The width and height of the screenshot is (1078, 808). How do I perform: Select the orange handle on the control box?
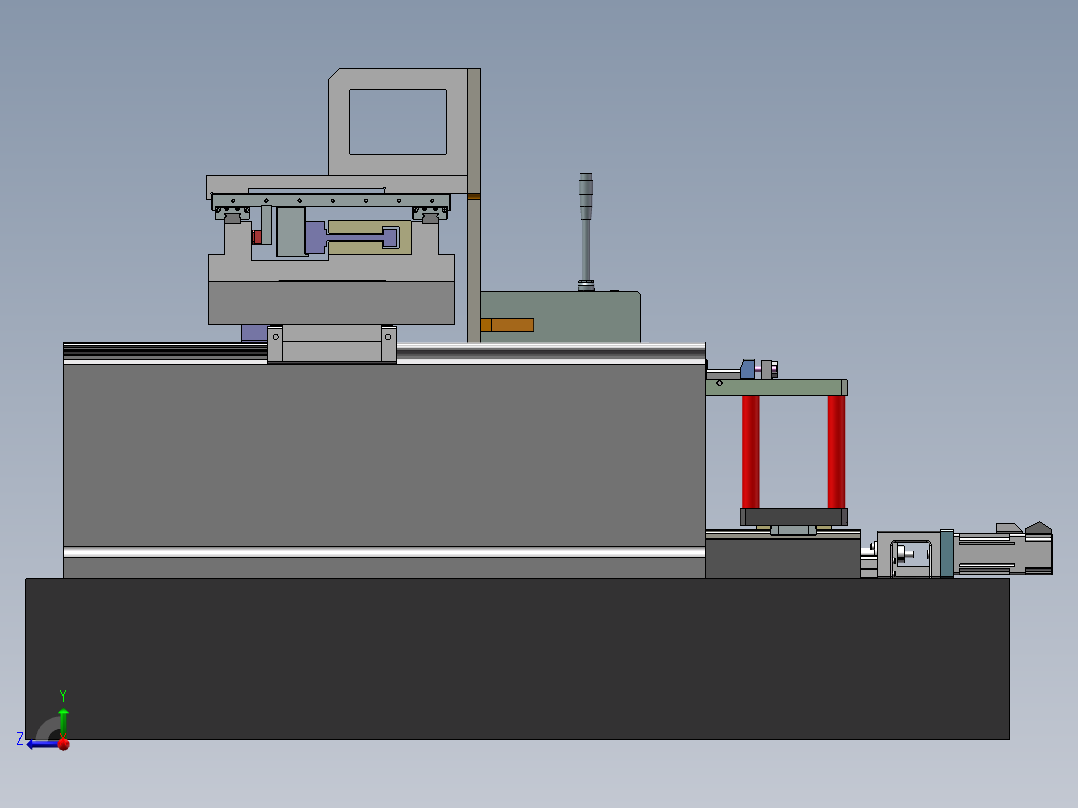[507, 325]
